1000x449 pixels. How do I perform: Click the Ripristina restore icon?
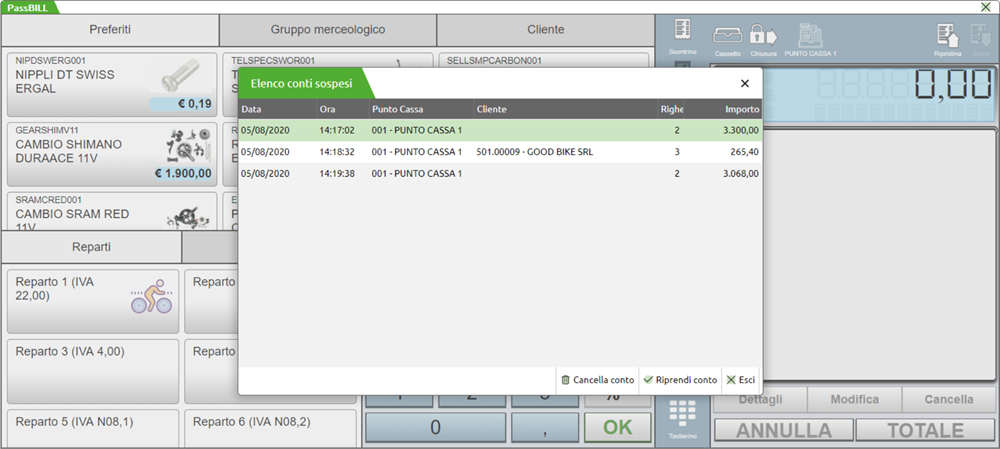(x=947, y=36)
